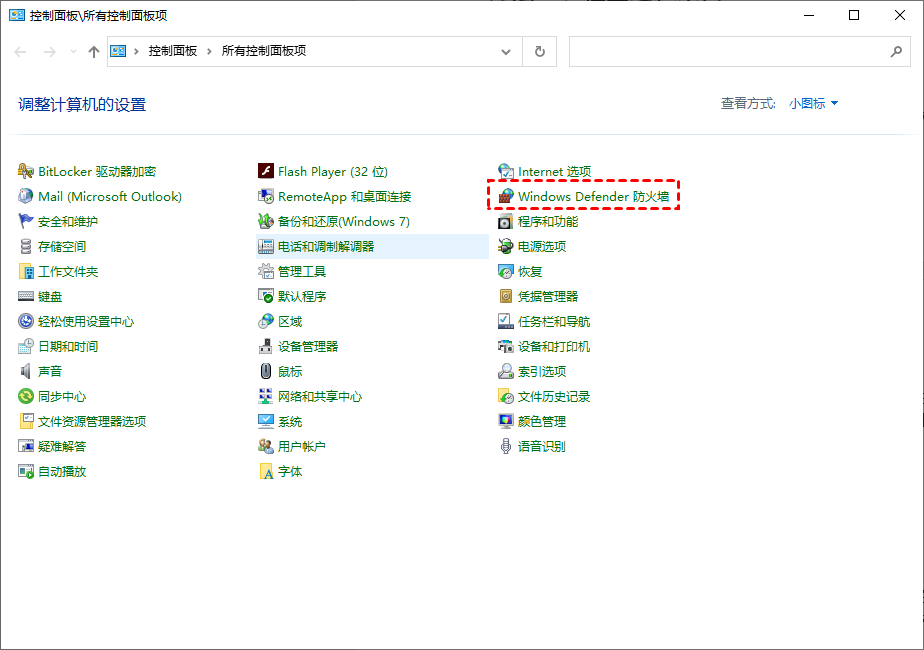Screen dimensions: 924x650
Task: Open 网络和共享中心
Action: [x=318, y=396]
